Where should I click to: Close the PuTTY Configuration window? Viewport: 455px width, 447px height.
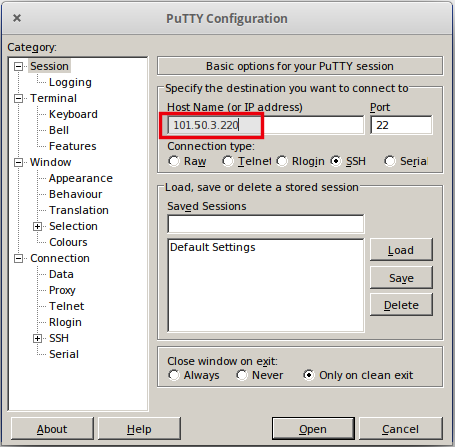pyautogui.click(x=17, y=18)
